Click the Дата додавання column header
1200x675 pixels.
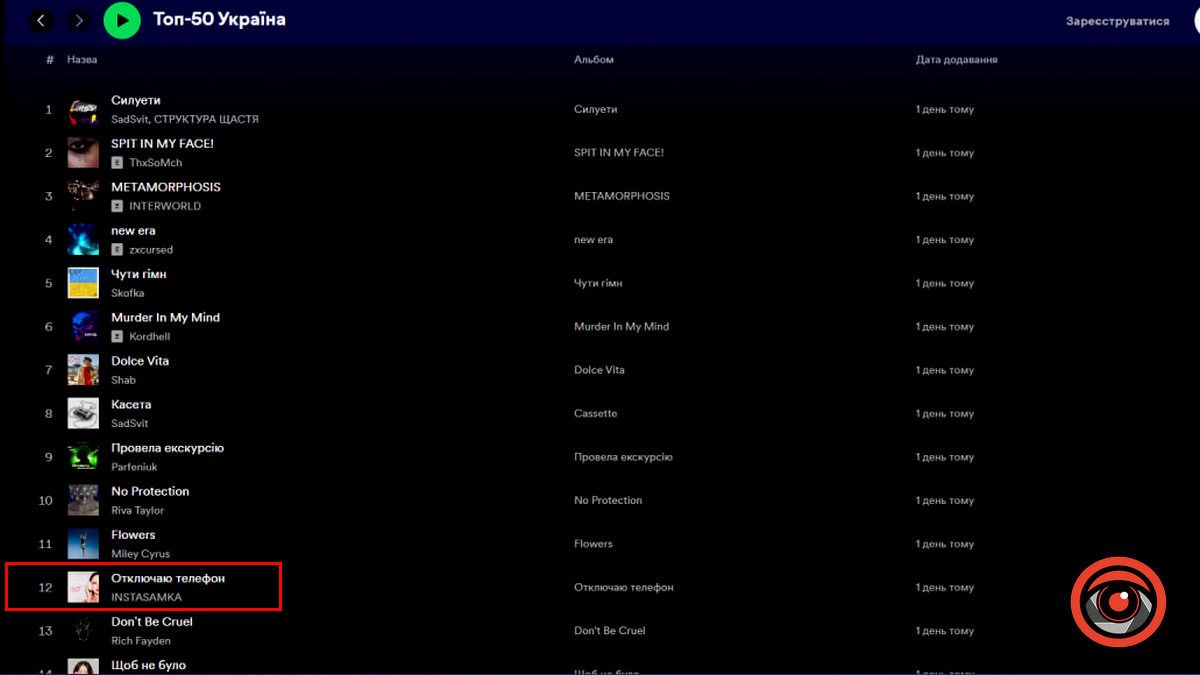[x=956, y=60]
